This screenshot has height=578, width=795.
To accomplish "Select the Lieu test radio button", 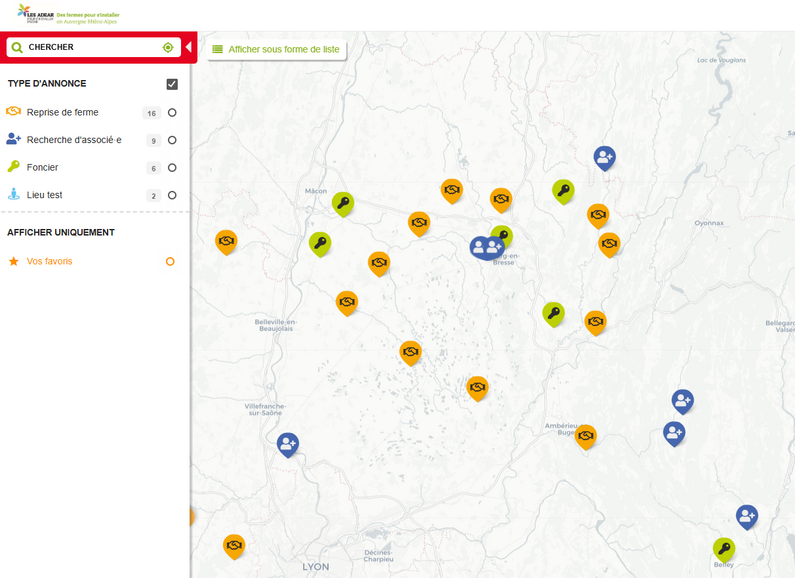I will [x=172, y=196].
